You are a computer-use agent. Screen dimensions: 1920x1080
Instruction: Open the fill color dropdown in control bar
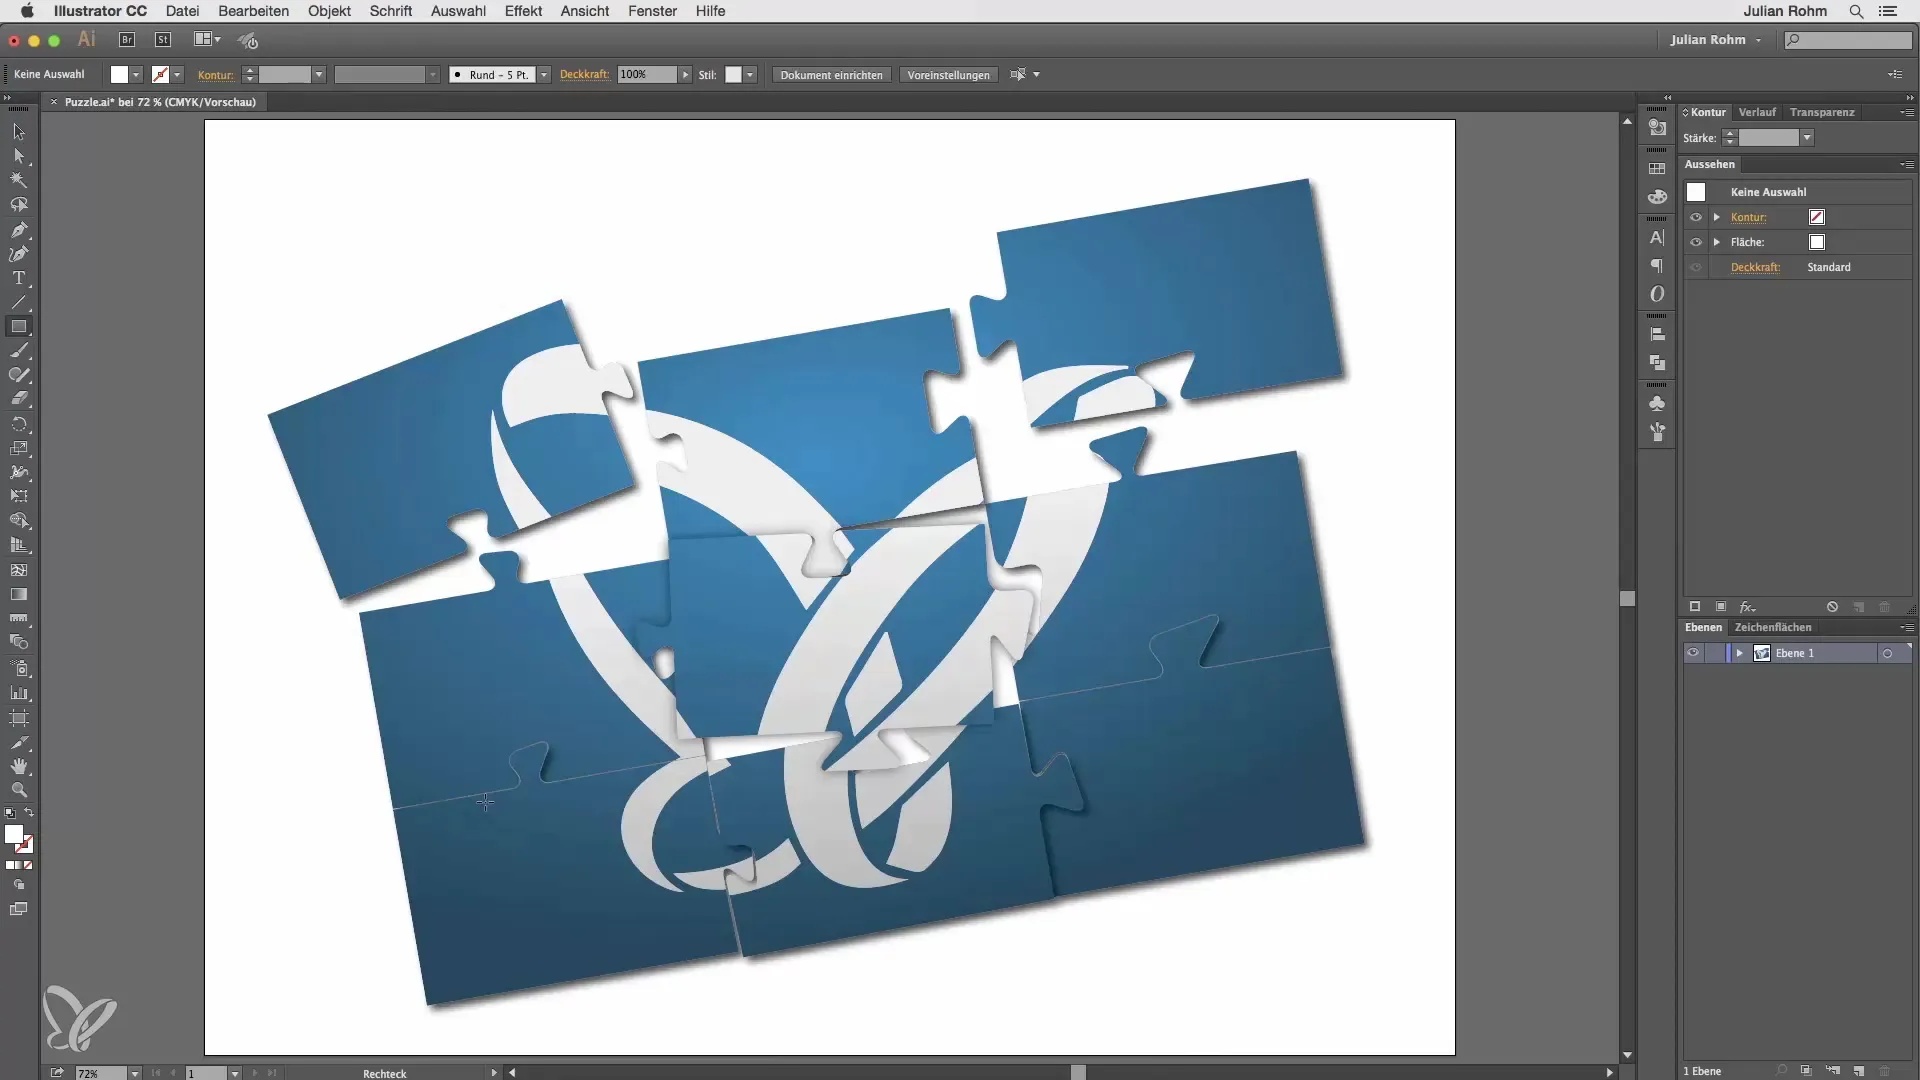click(136, 75)
